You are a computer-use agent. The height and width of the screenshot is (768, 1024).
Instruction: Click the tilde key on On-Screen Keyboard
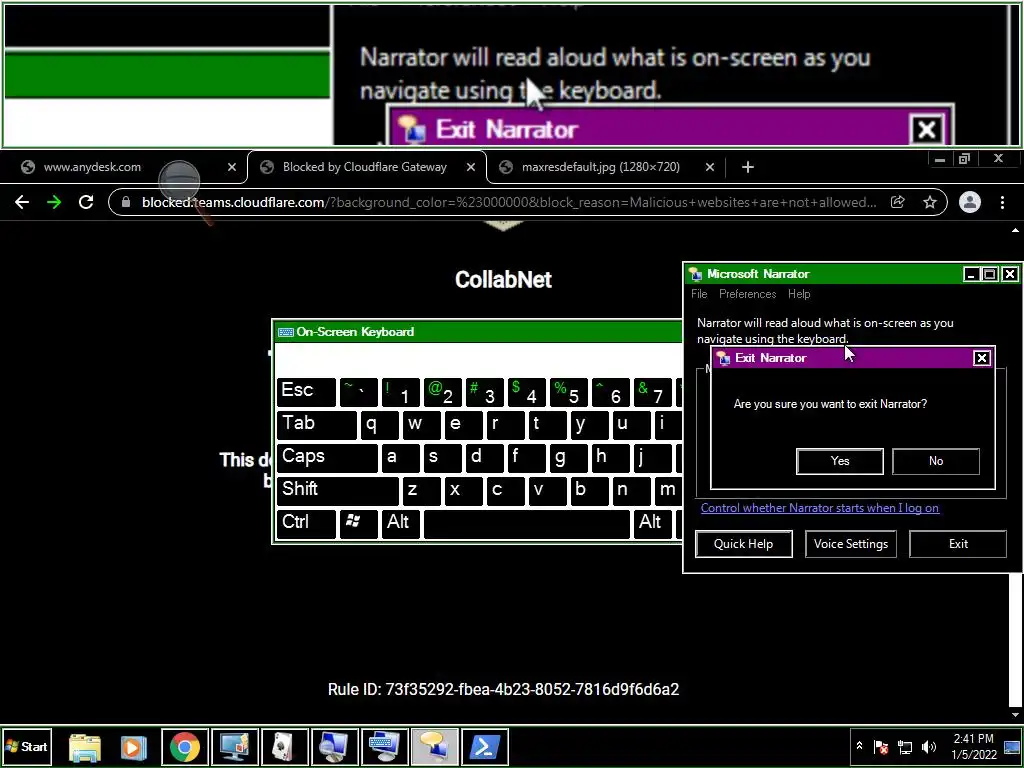(359, 392)
